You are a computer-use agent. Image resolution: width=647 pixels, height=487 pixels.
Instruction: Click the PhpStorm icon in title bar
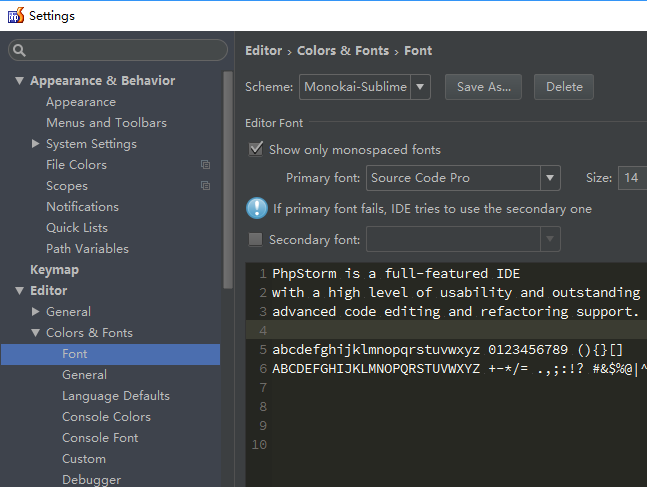tap(16, 15)
